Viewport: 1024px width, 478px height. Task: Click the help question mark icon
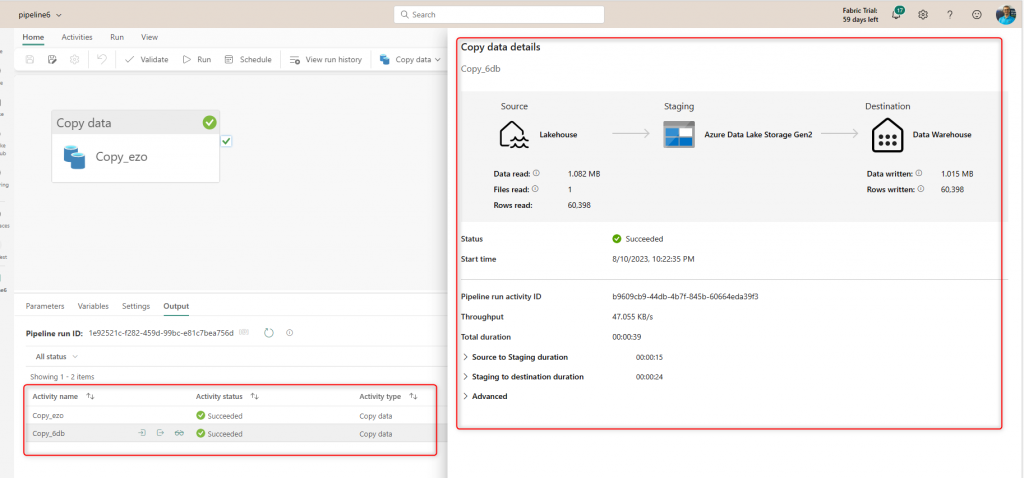tap(949, 15)
